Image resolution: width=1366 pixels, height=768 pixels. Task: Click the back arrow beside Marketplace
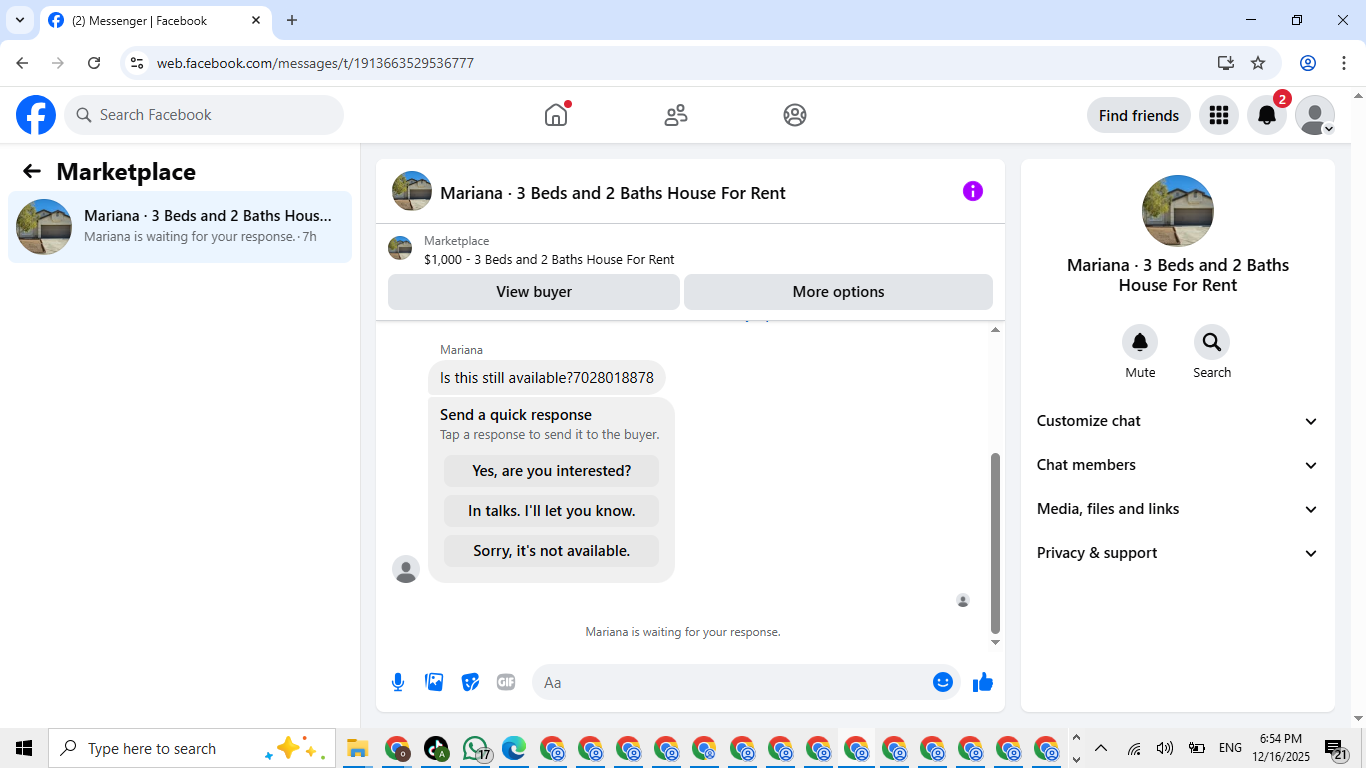coord(32,171)
